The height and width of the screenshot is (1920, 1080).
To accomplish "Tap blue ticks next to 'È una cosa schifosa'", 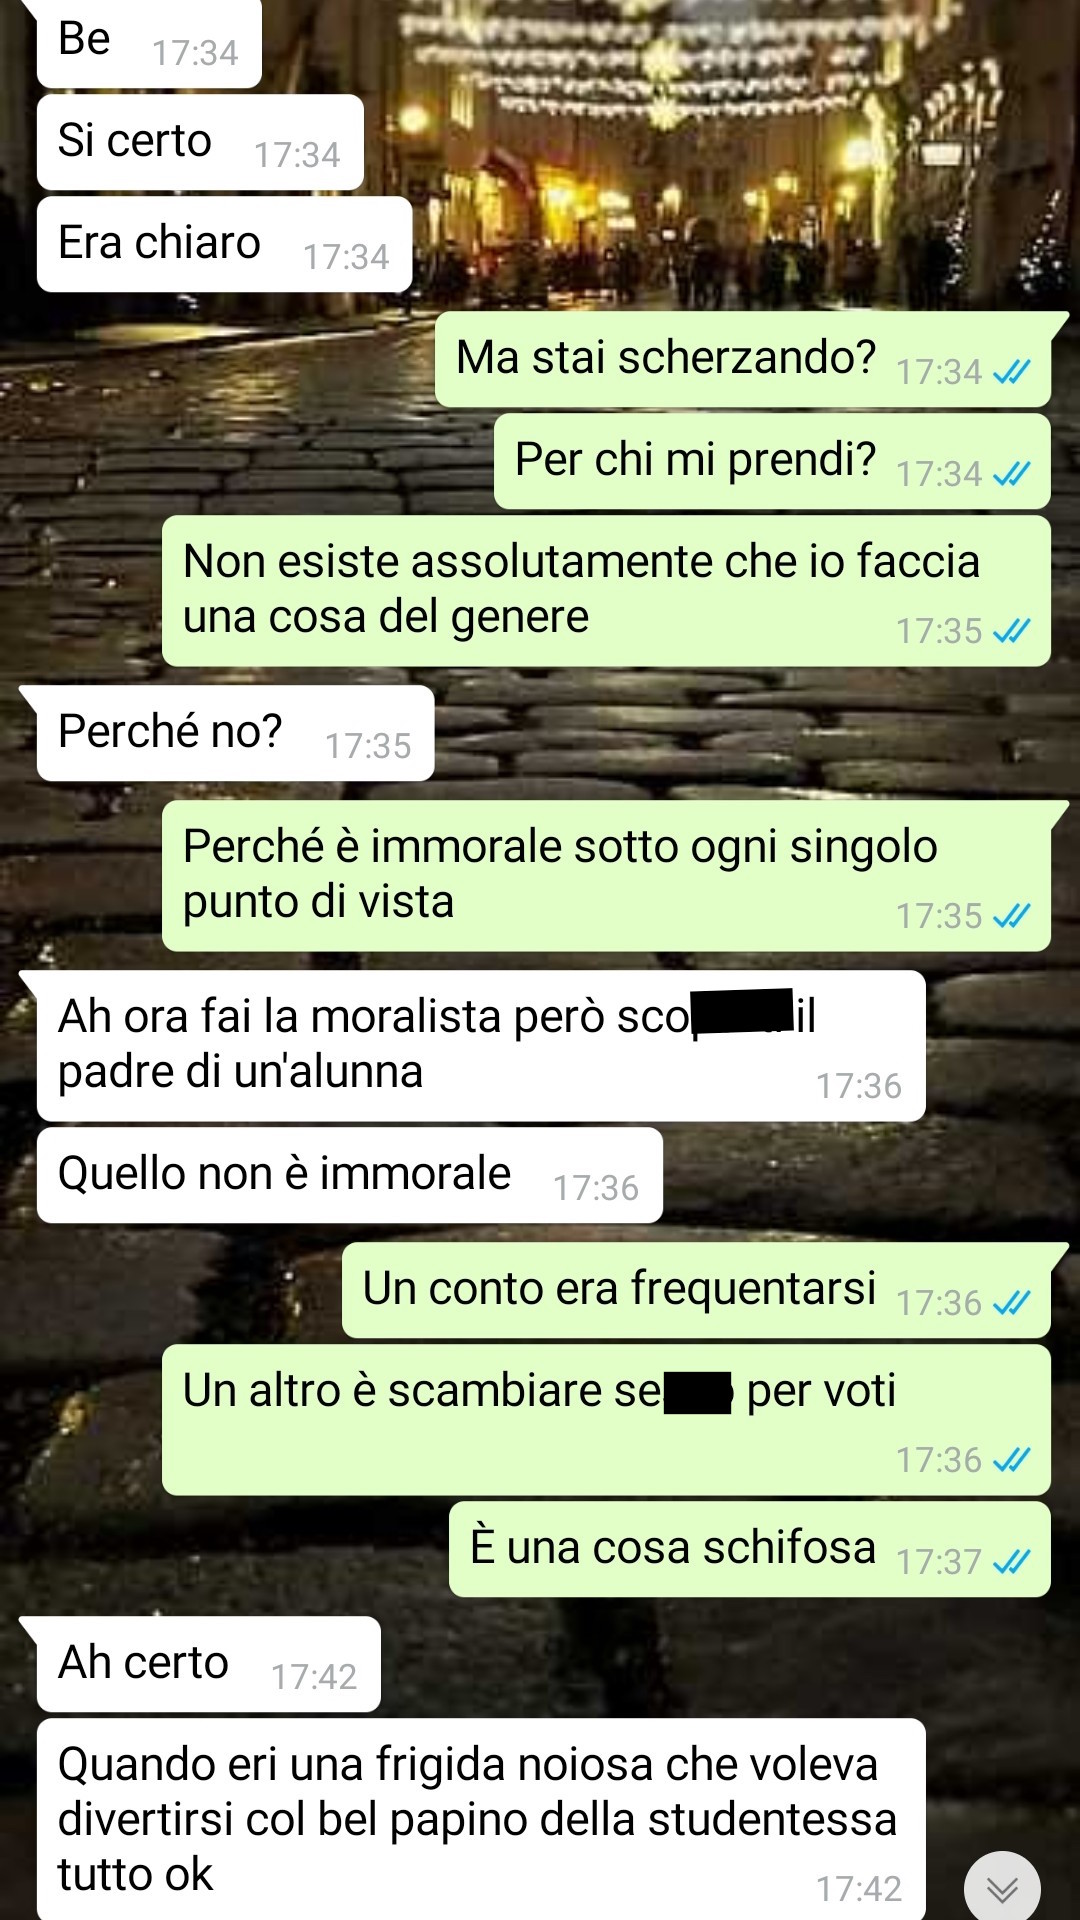I will (1011, 1562).
